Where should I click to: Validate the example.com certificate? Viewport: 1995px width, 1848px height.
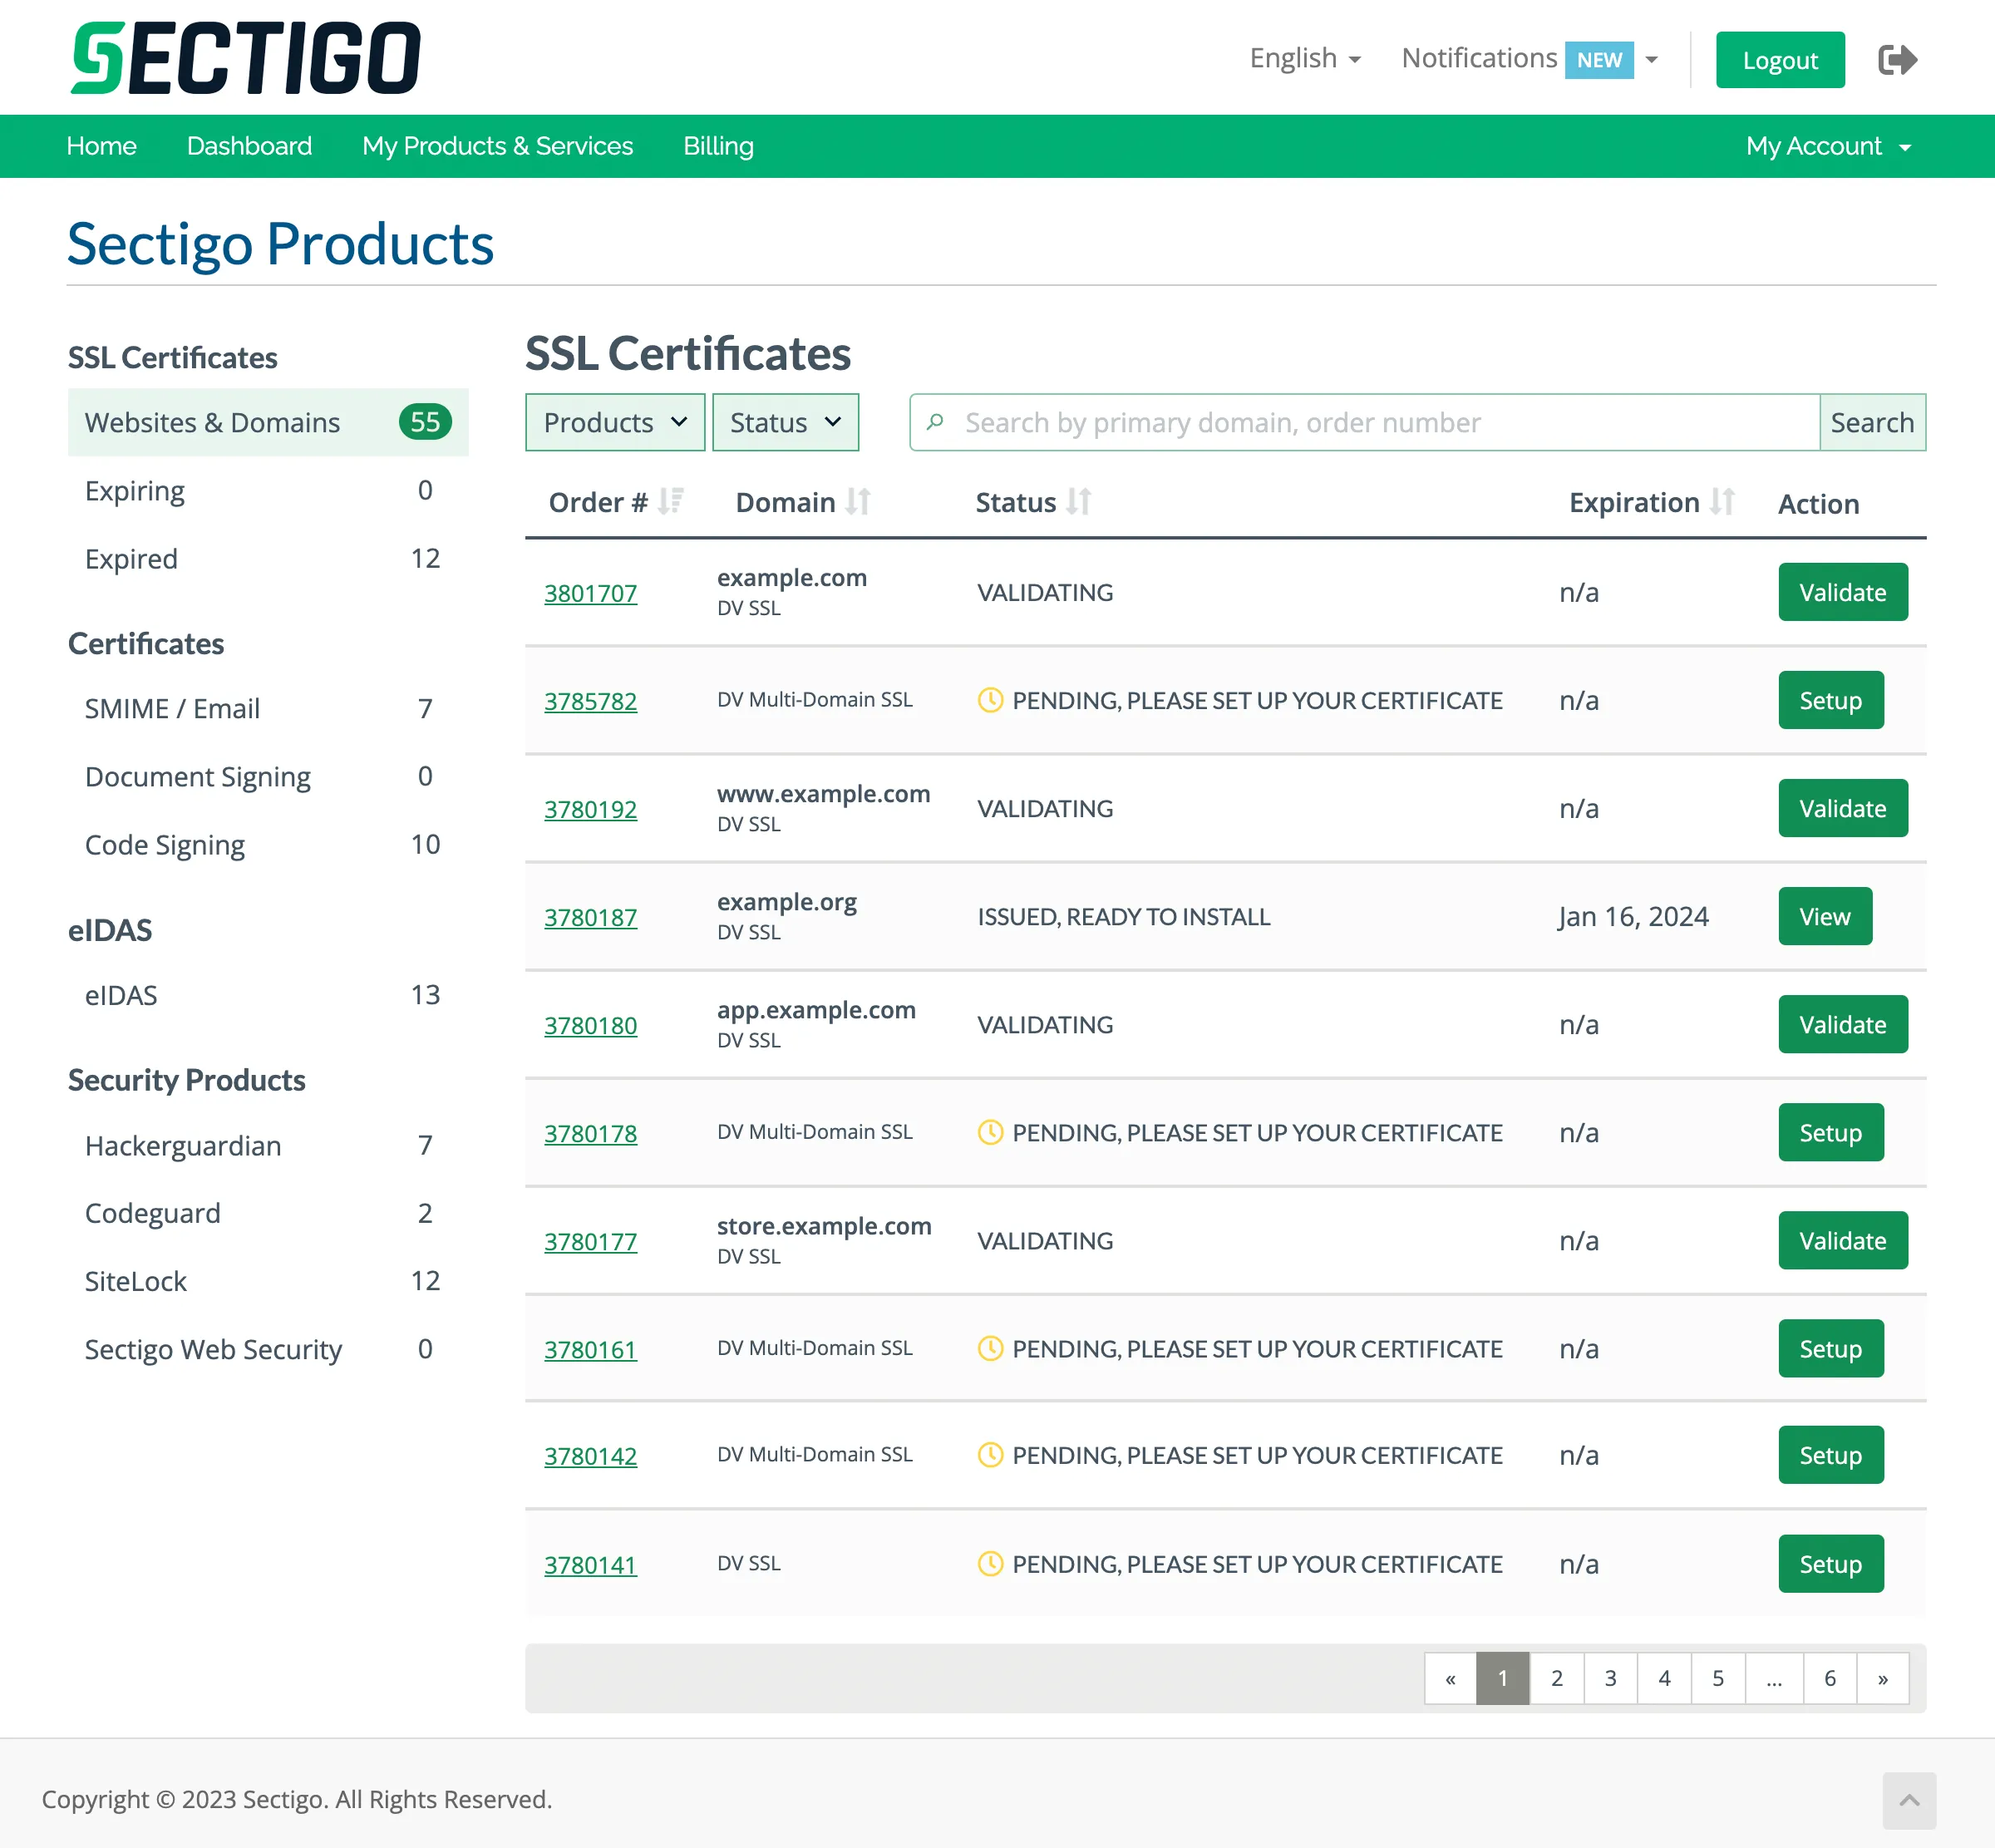[x=1842, y=592]
